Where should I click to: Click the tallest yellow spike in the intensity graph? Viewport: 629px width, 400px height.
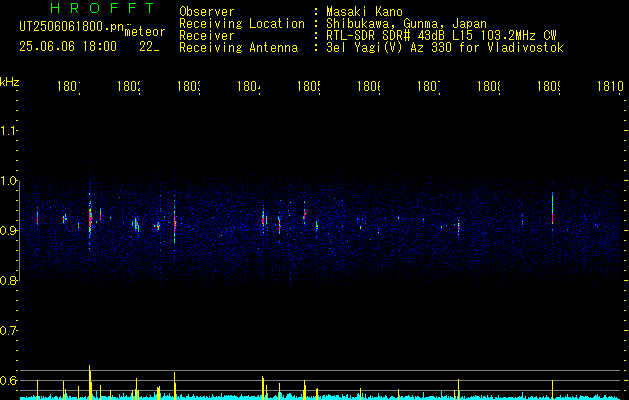pos(89,382)
